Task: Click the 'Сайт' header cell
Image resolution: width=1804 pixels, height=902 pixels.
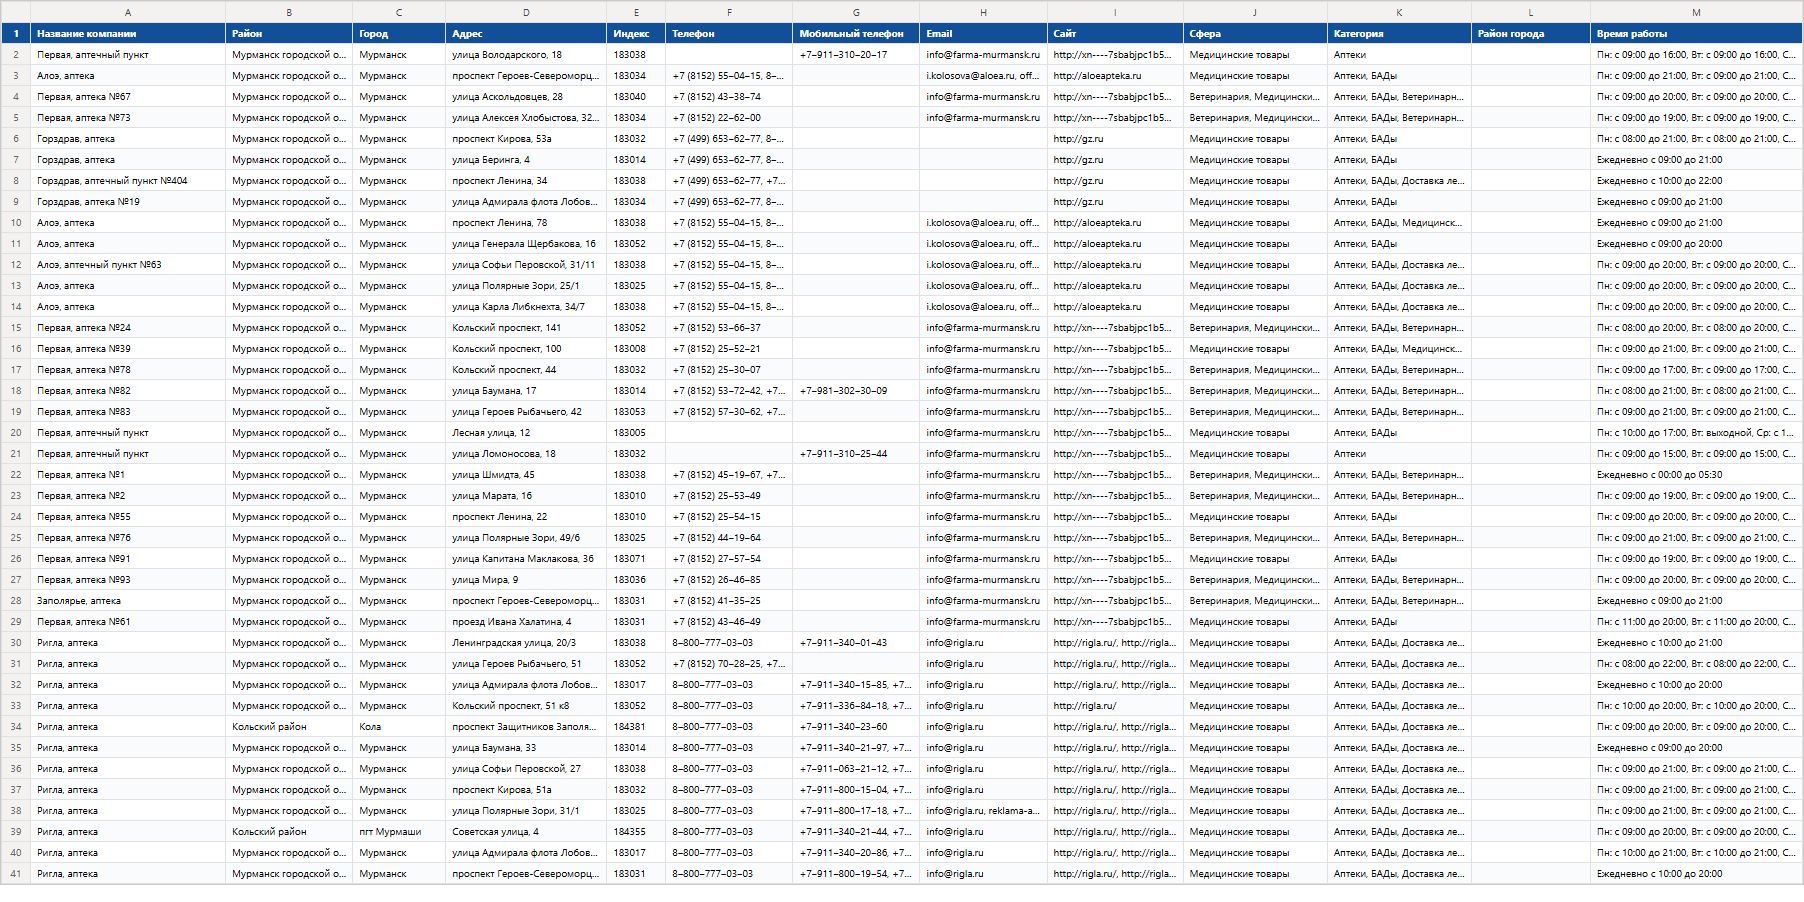Action: pyautogui.click(x=1115, y=34)
